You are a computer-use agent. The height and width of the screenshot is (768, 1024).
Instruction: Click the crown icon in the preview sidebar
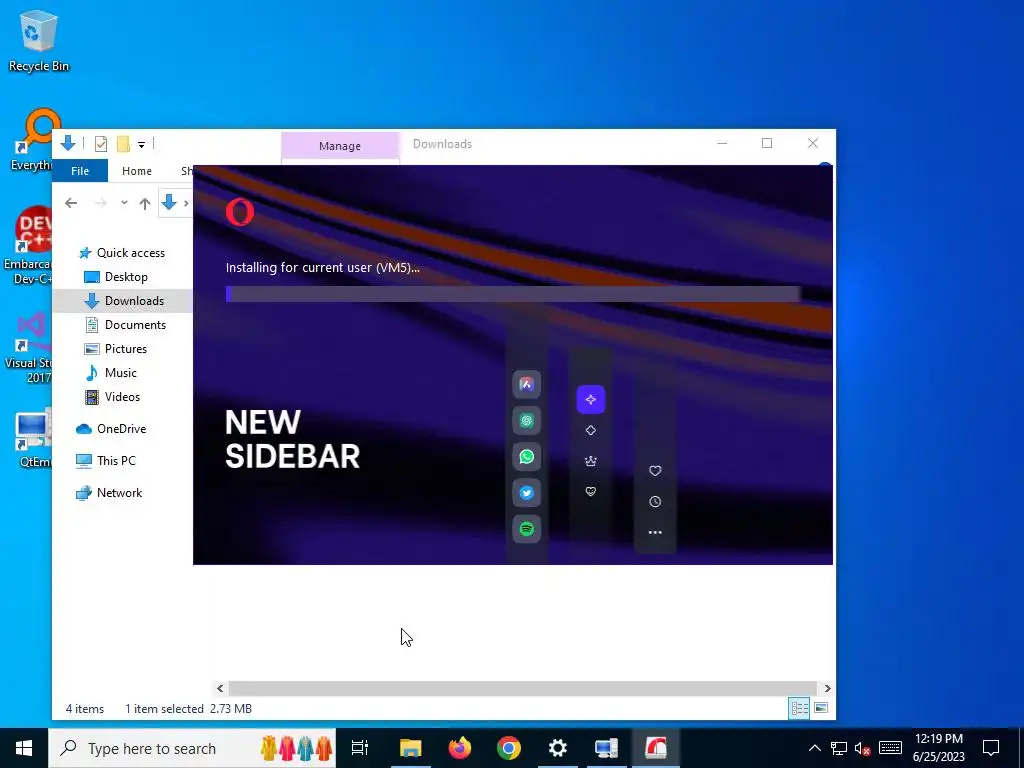point(590,461)
